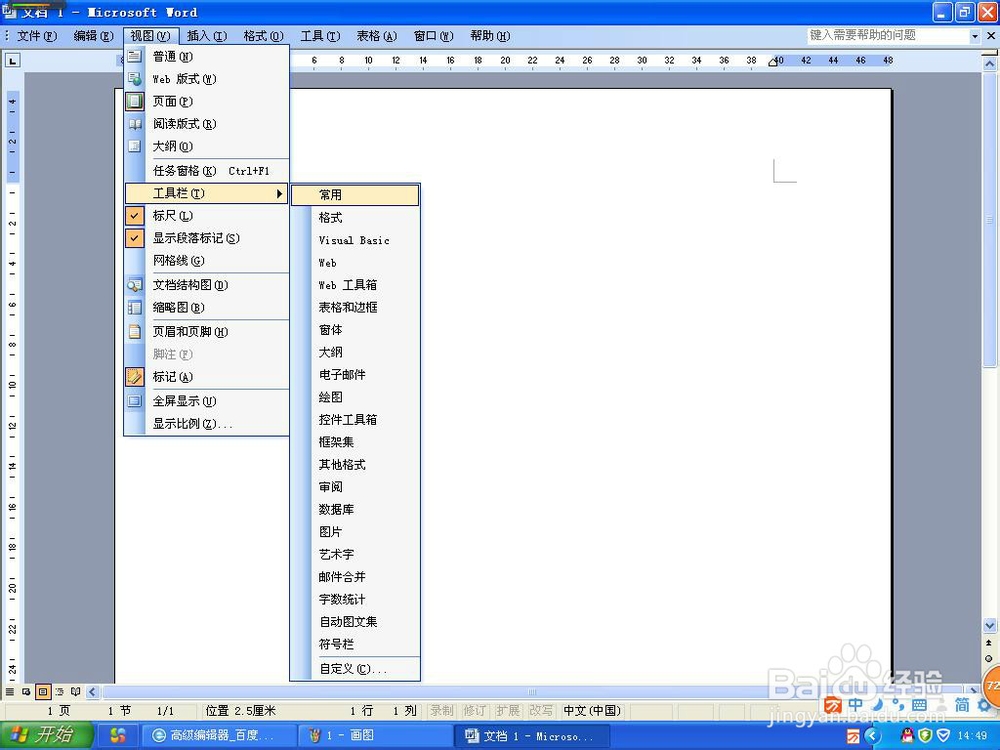
Task: Click 中文(中国) language in status bar
Action: click(592, 710)
